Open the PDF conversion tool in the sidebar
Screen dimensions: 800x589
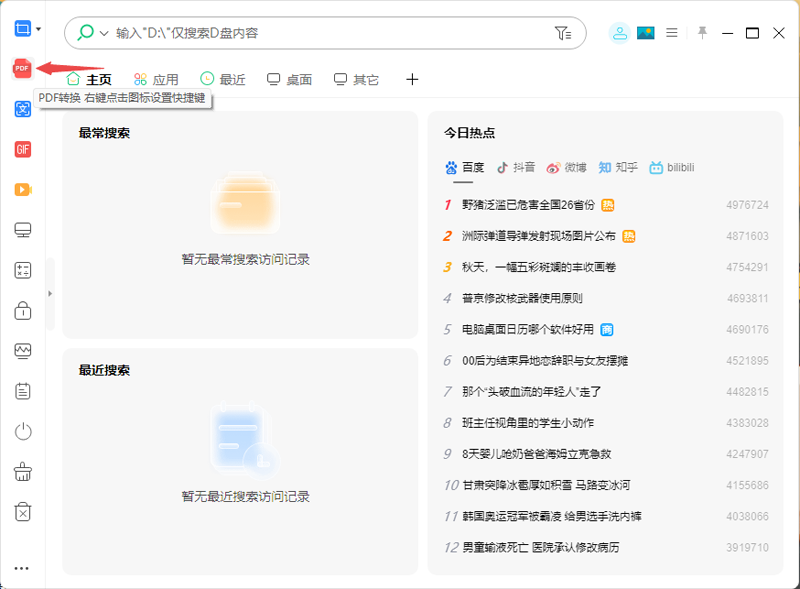coord(21,69)
